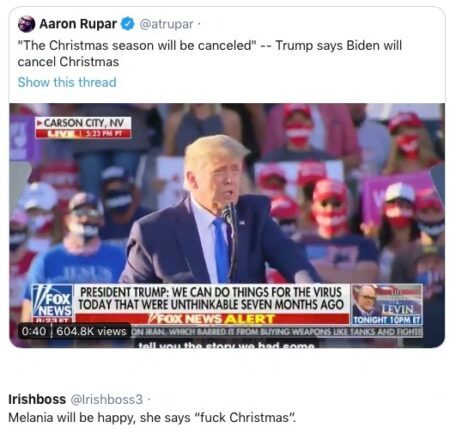Open Aaron Rupar's profile avatar
Image resolution: width=450 pixels, height=434 pixels.
click(x=26, y=24)
